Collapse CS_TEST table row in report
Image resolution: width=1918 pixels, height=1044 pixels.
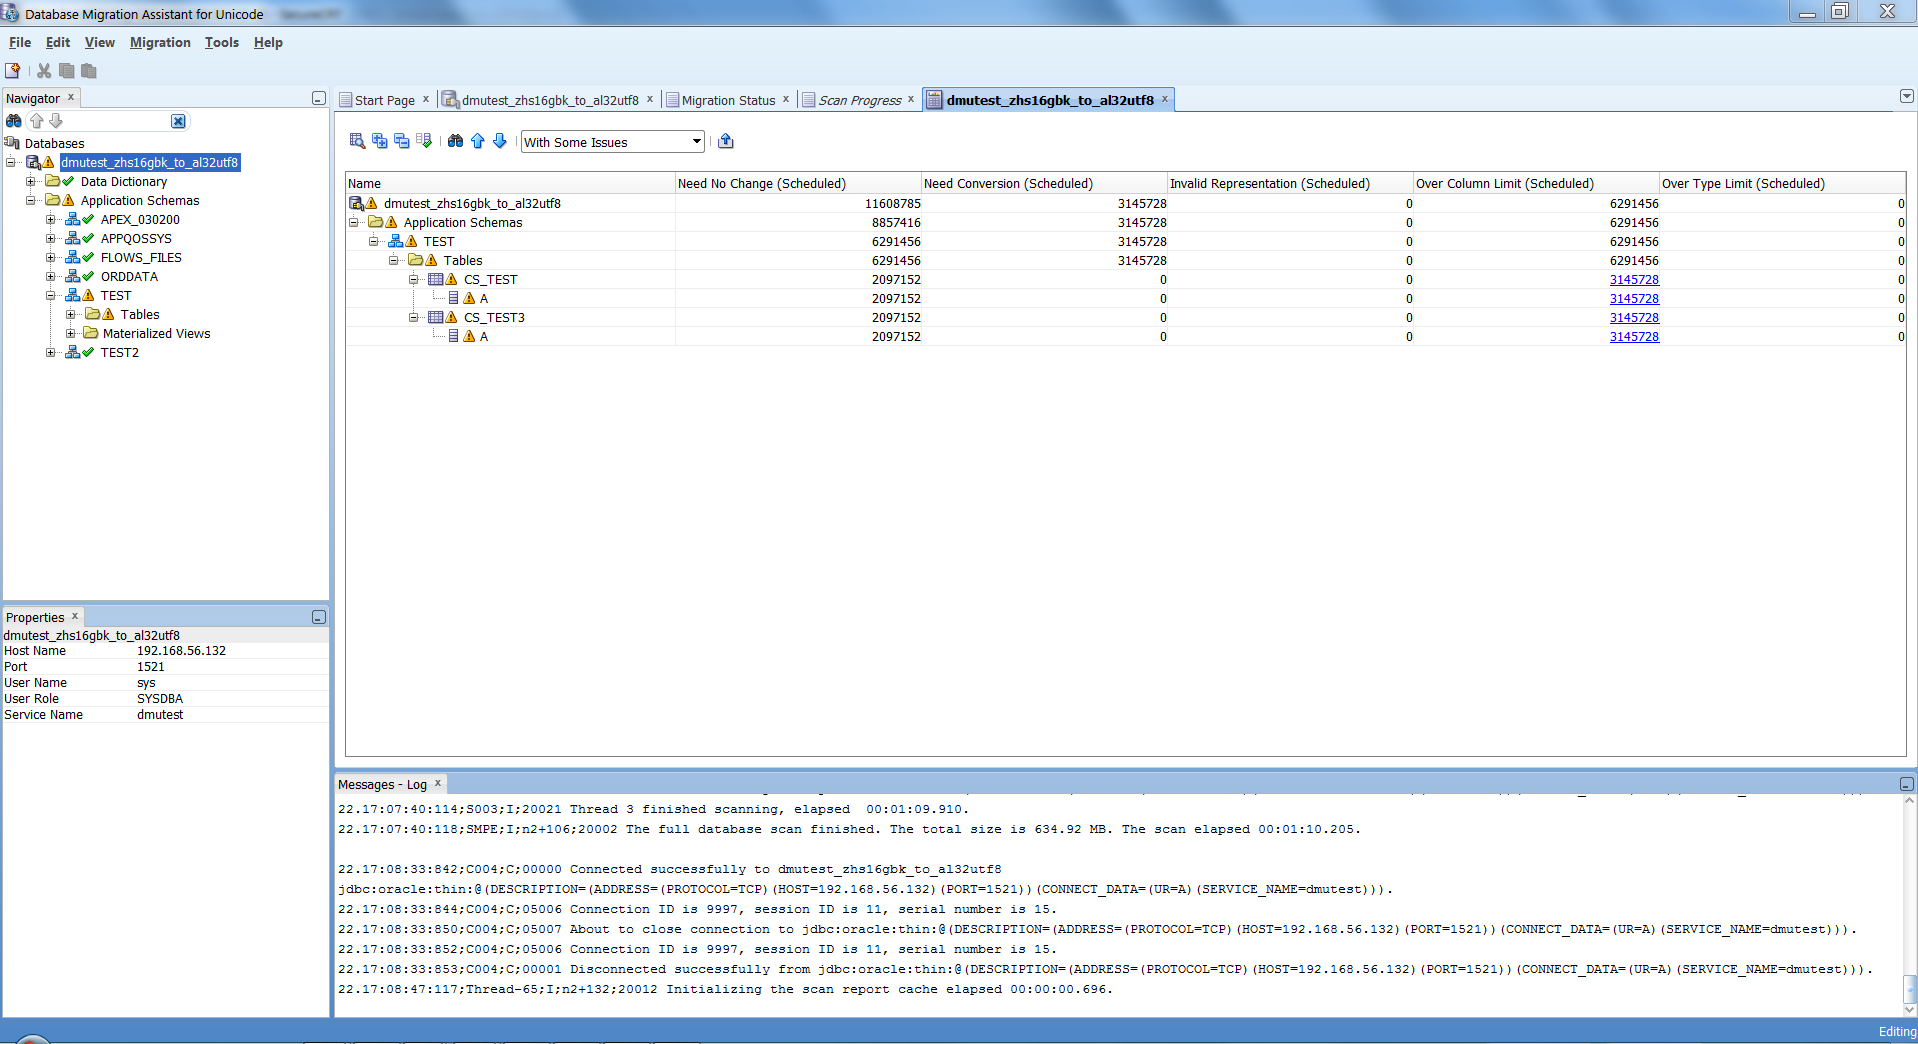(414, 279)
